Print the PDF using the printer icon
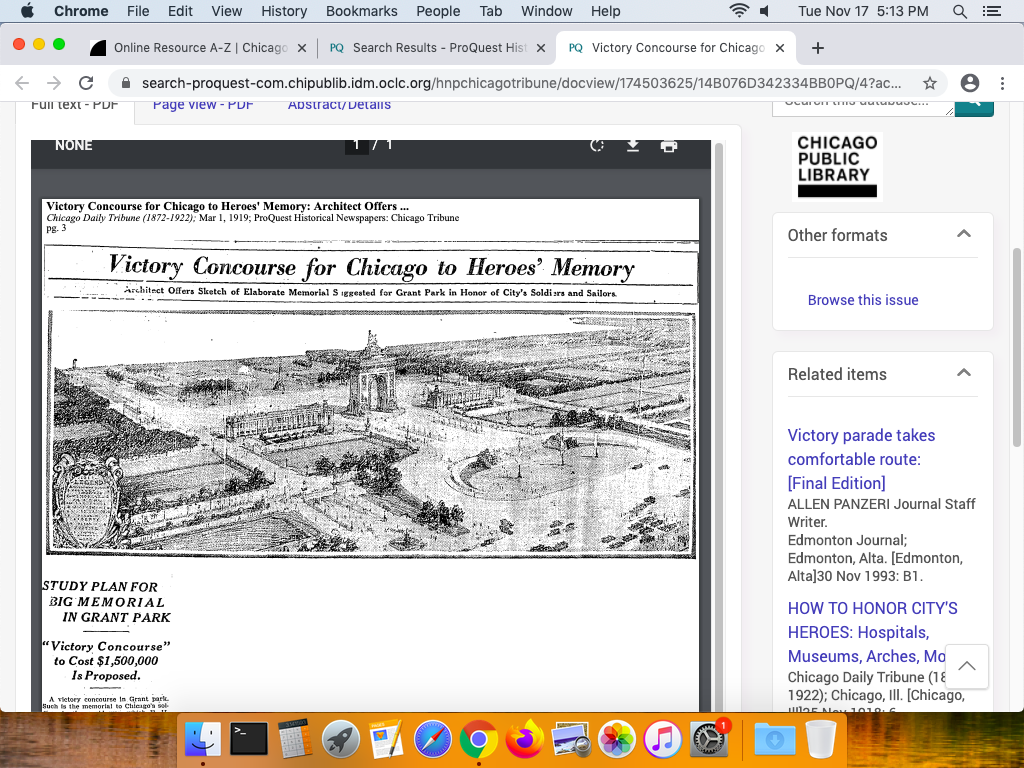The width and height of the screenshot is (1024, 768). pos(669,146)
